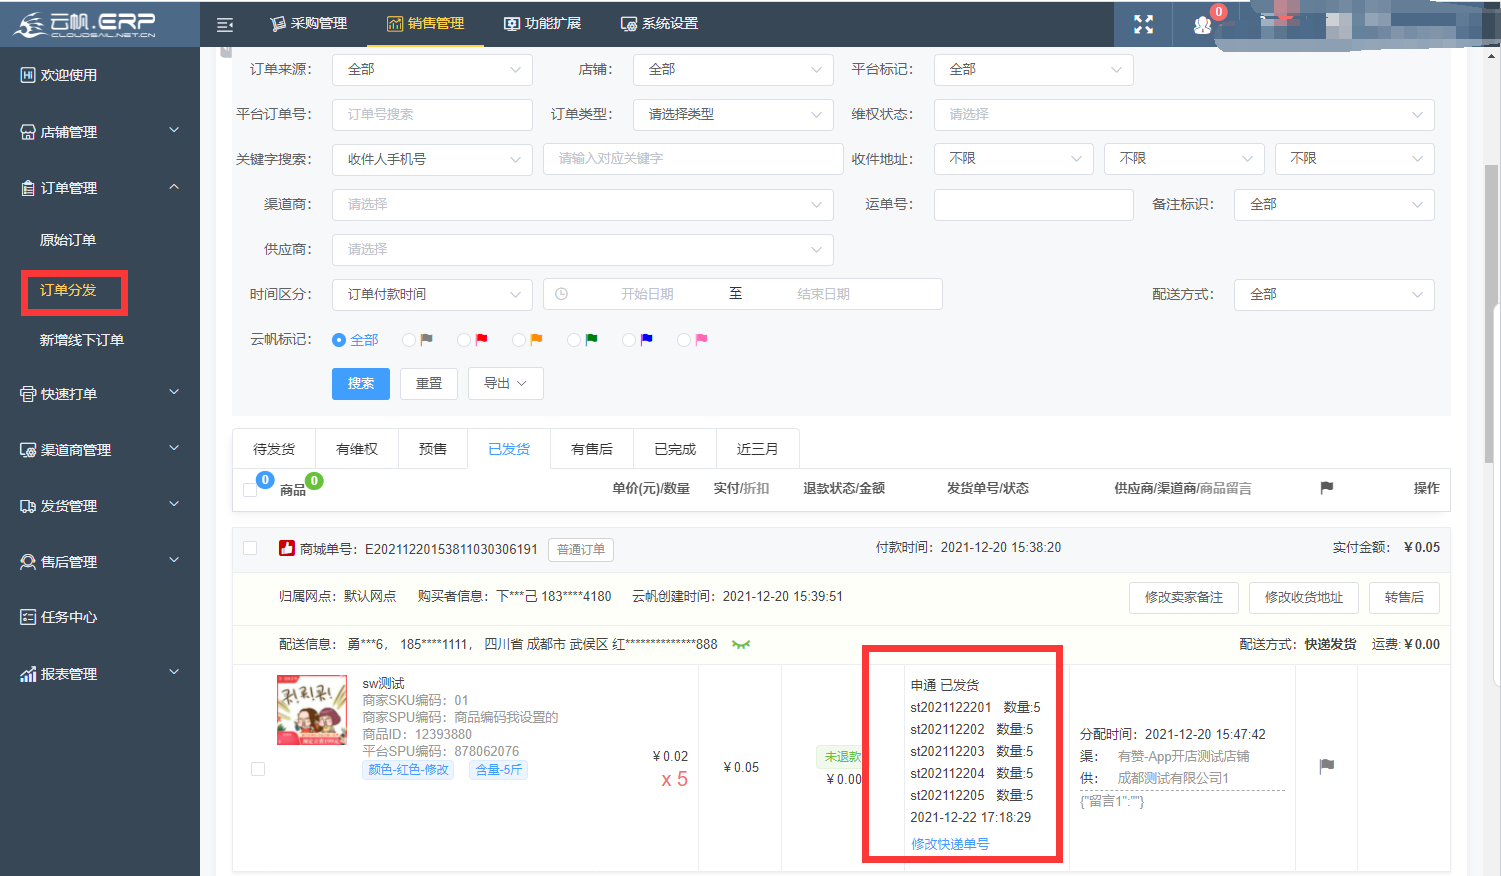Check the select-all checkbox beside 商品 header
The image size is (1501, 876).
point(250,489)
